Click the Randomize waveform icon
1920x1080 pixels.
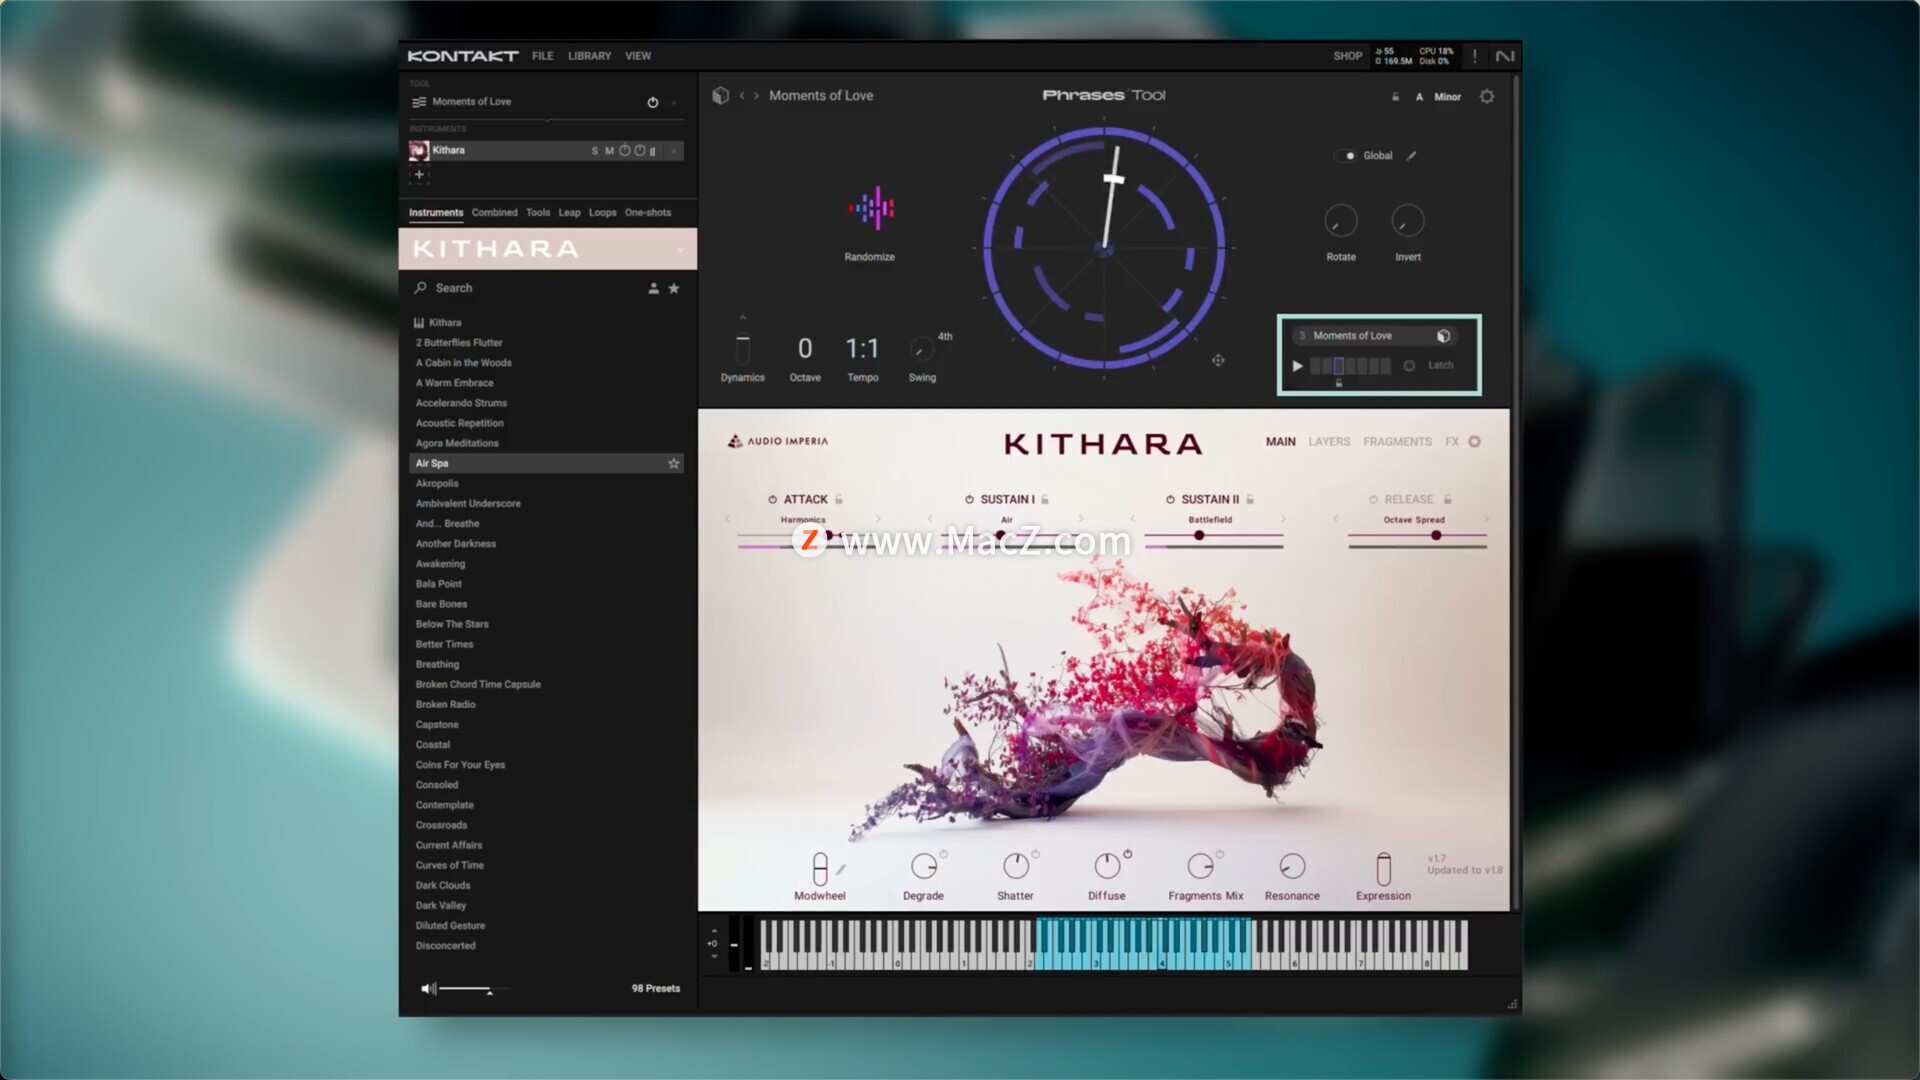click(871, 208)
